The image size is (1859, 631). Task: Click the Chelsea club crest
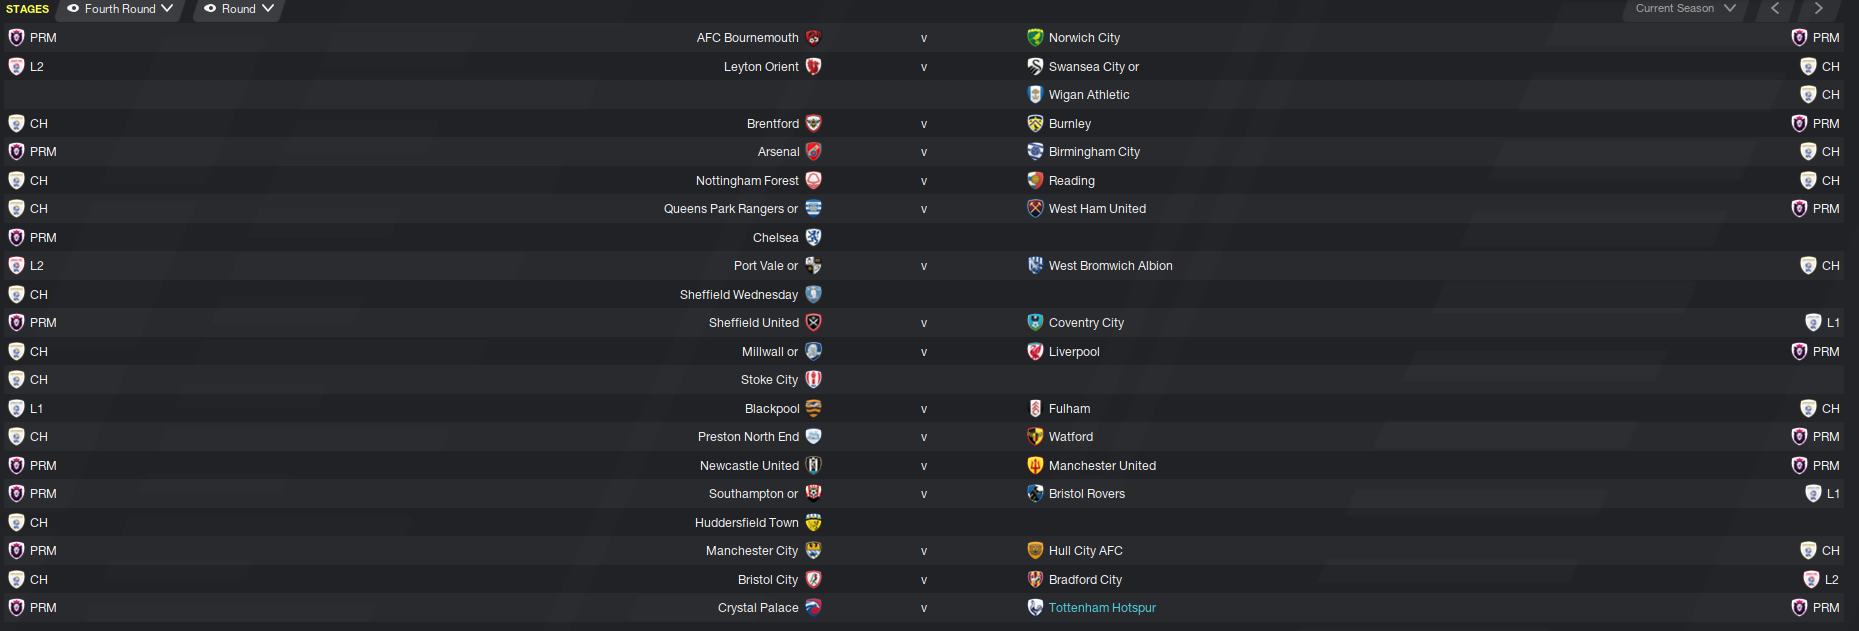tap(813, 238)
